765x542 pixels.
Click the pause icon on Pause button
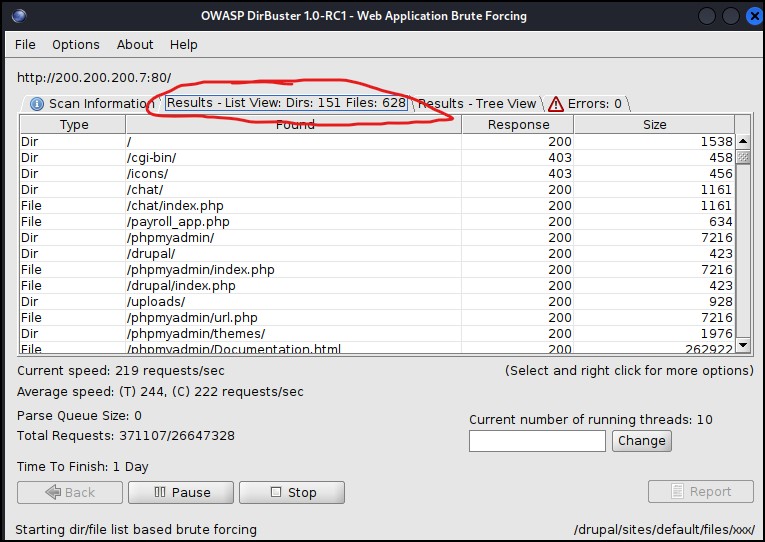coord(161,492)
